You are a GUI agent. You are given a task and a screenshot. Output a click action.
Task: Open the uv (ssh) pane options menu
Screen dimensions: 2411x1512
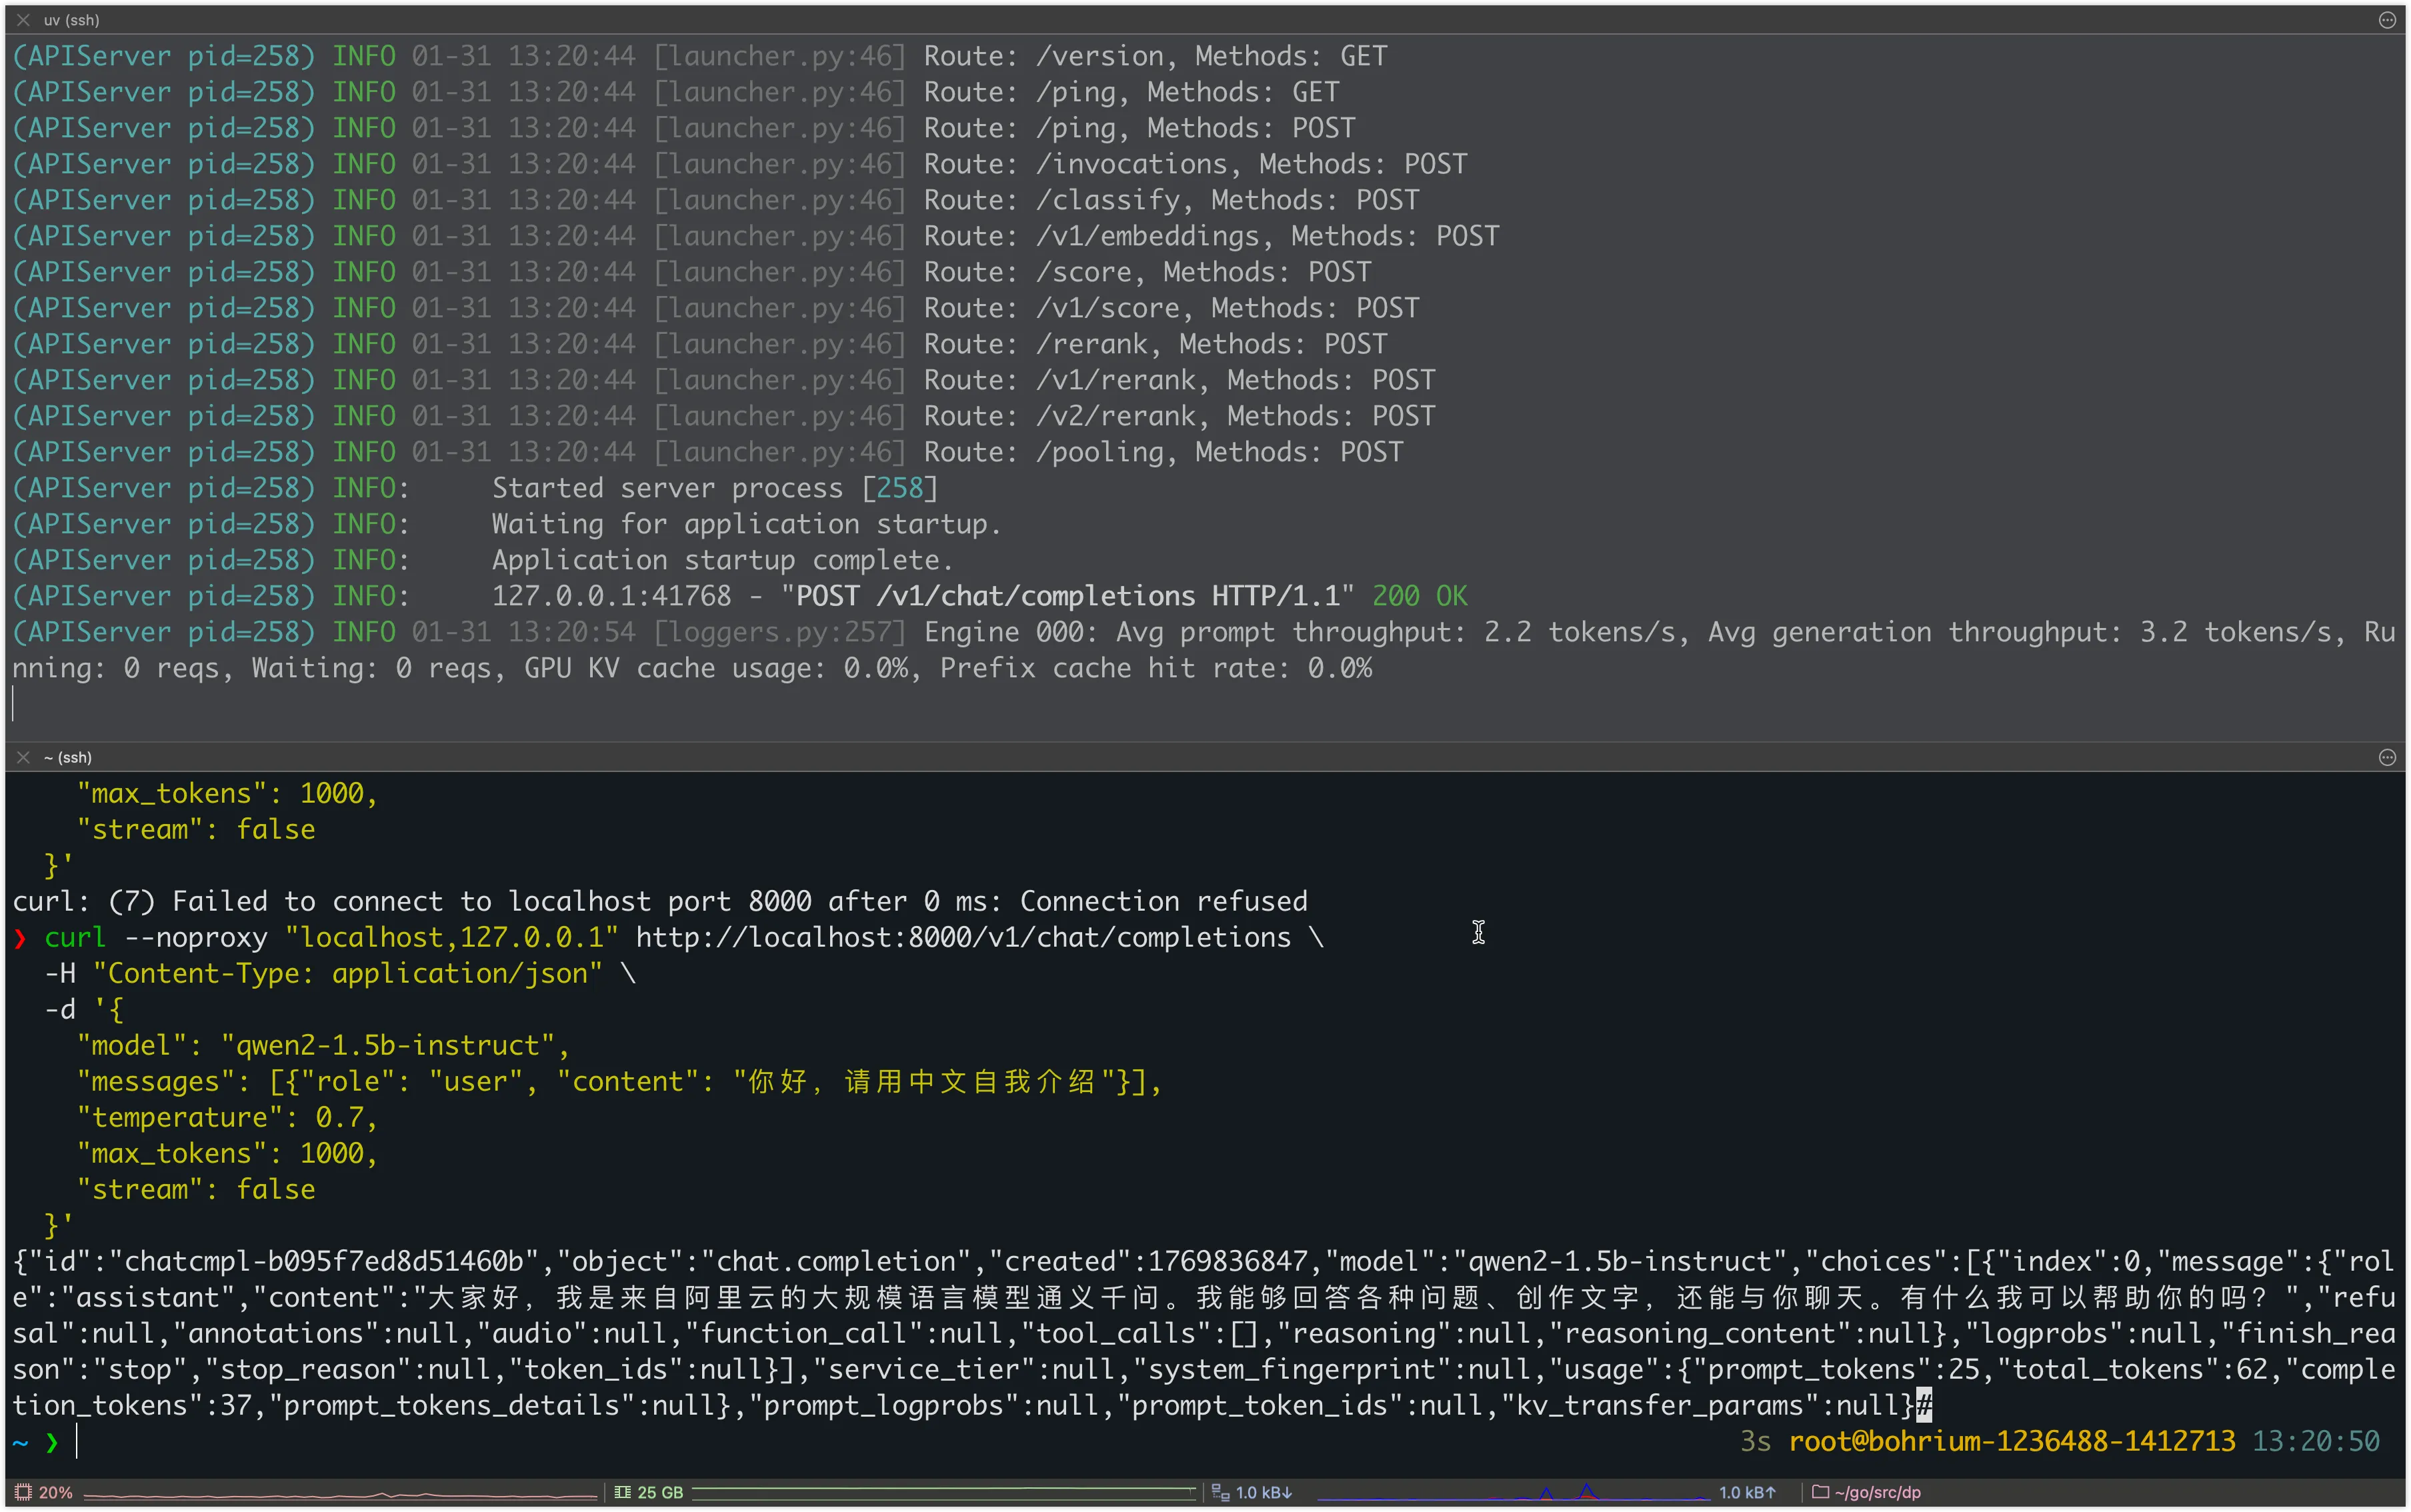2386,20
